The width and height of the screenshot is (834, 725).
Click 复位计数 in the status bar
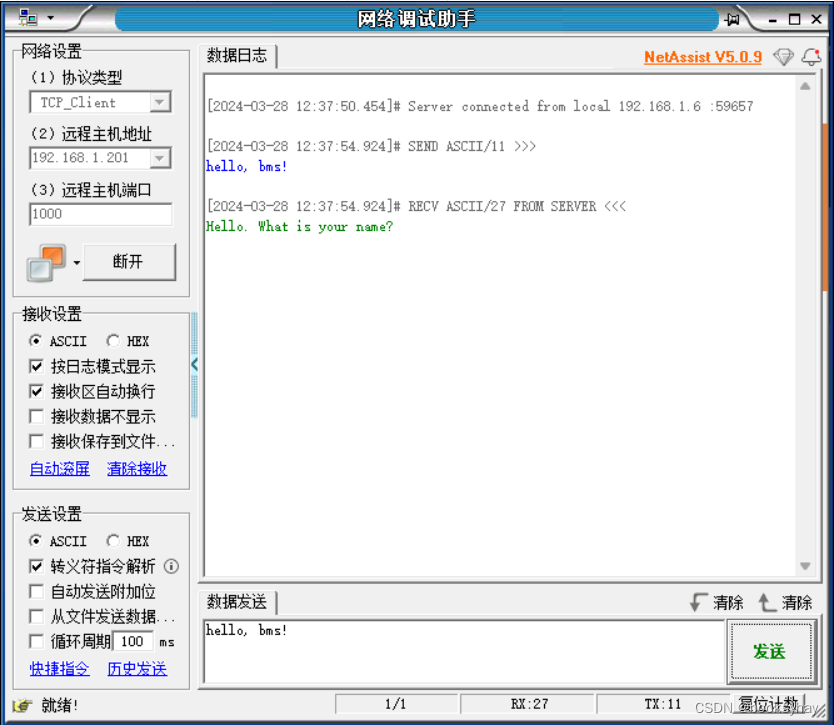coord(769,703)
